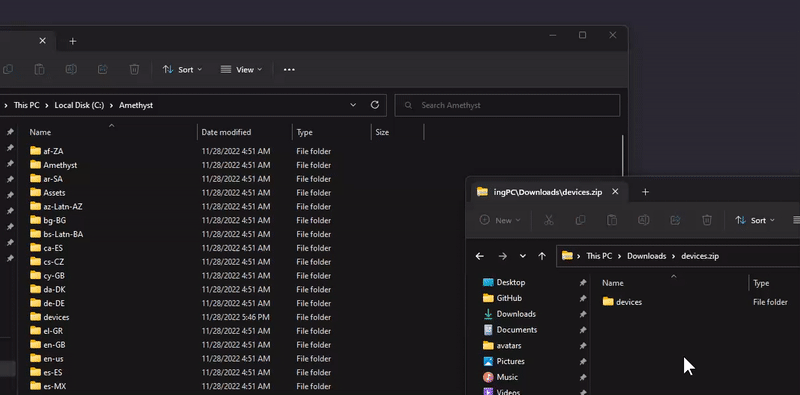The width and height of the screenshot is (800, 395).
Task: Open the recent locations chevron in devices.zip
Action: click(x=522, y=256)
